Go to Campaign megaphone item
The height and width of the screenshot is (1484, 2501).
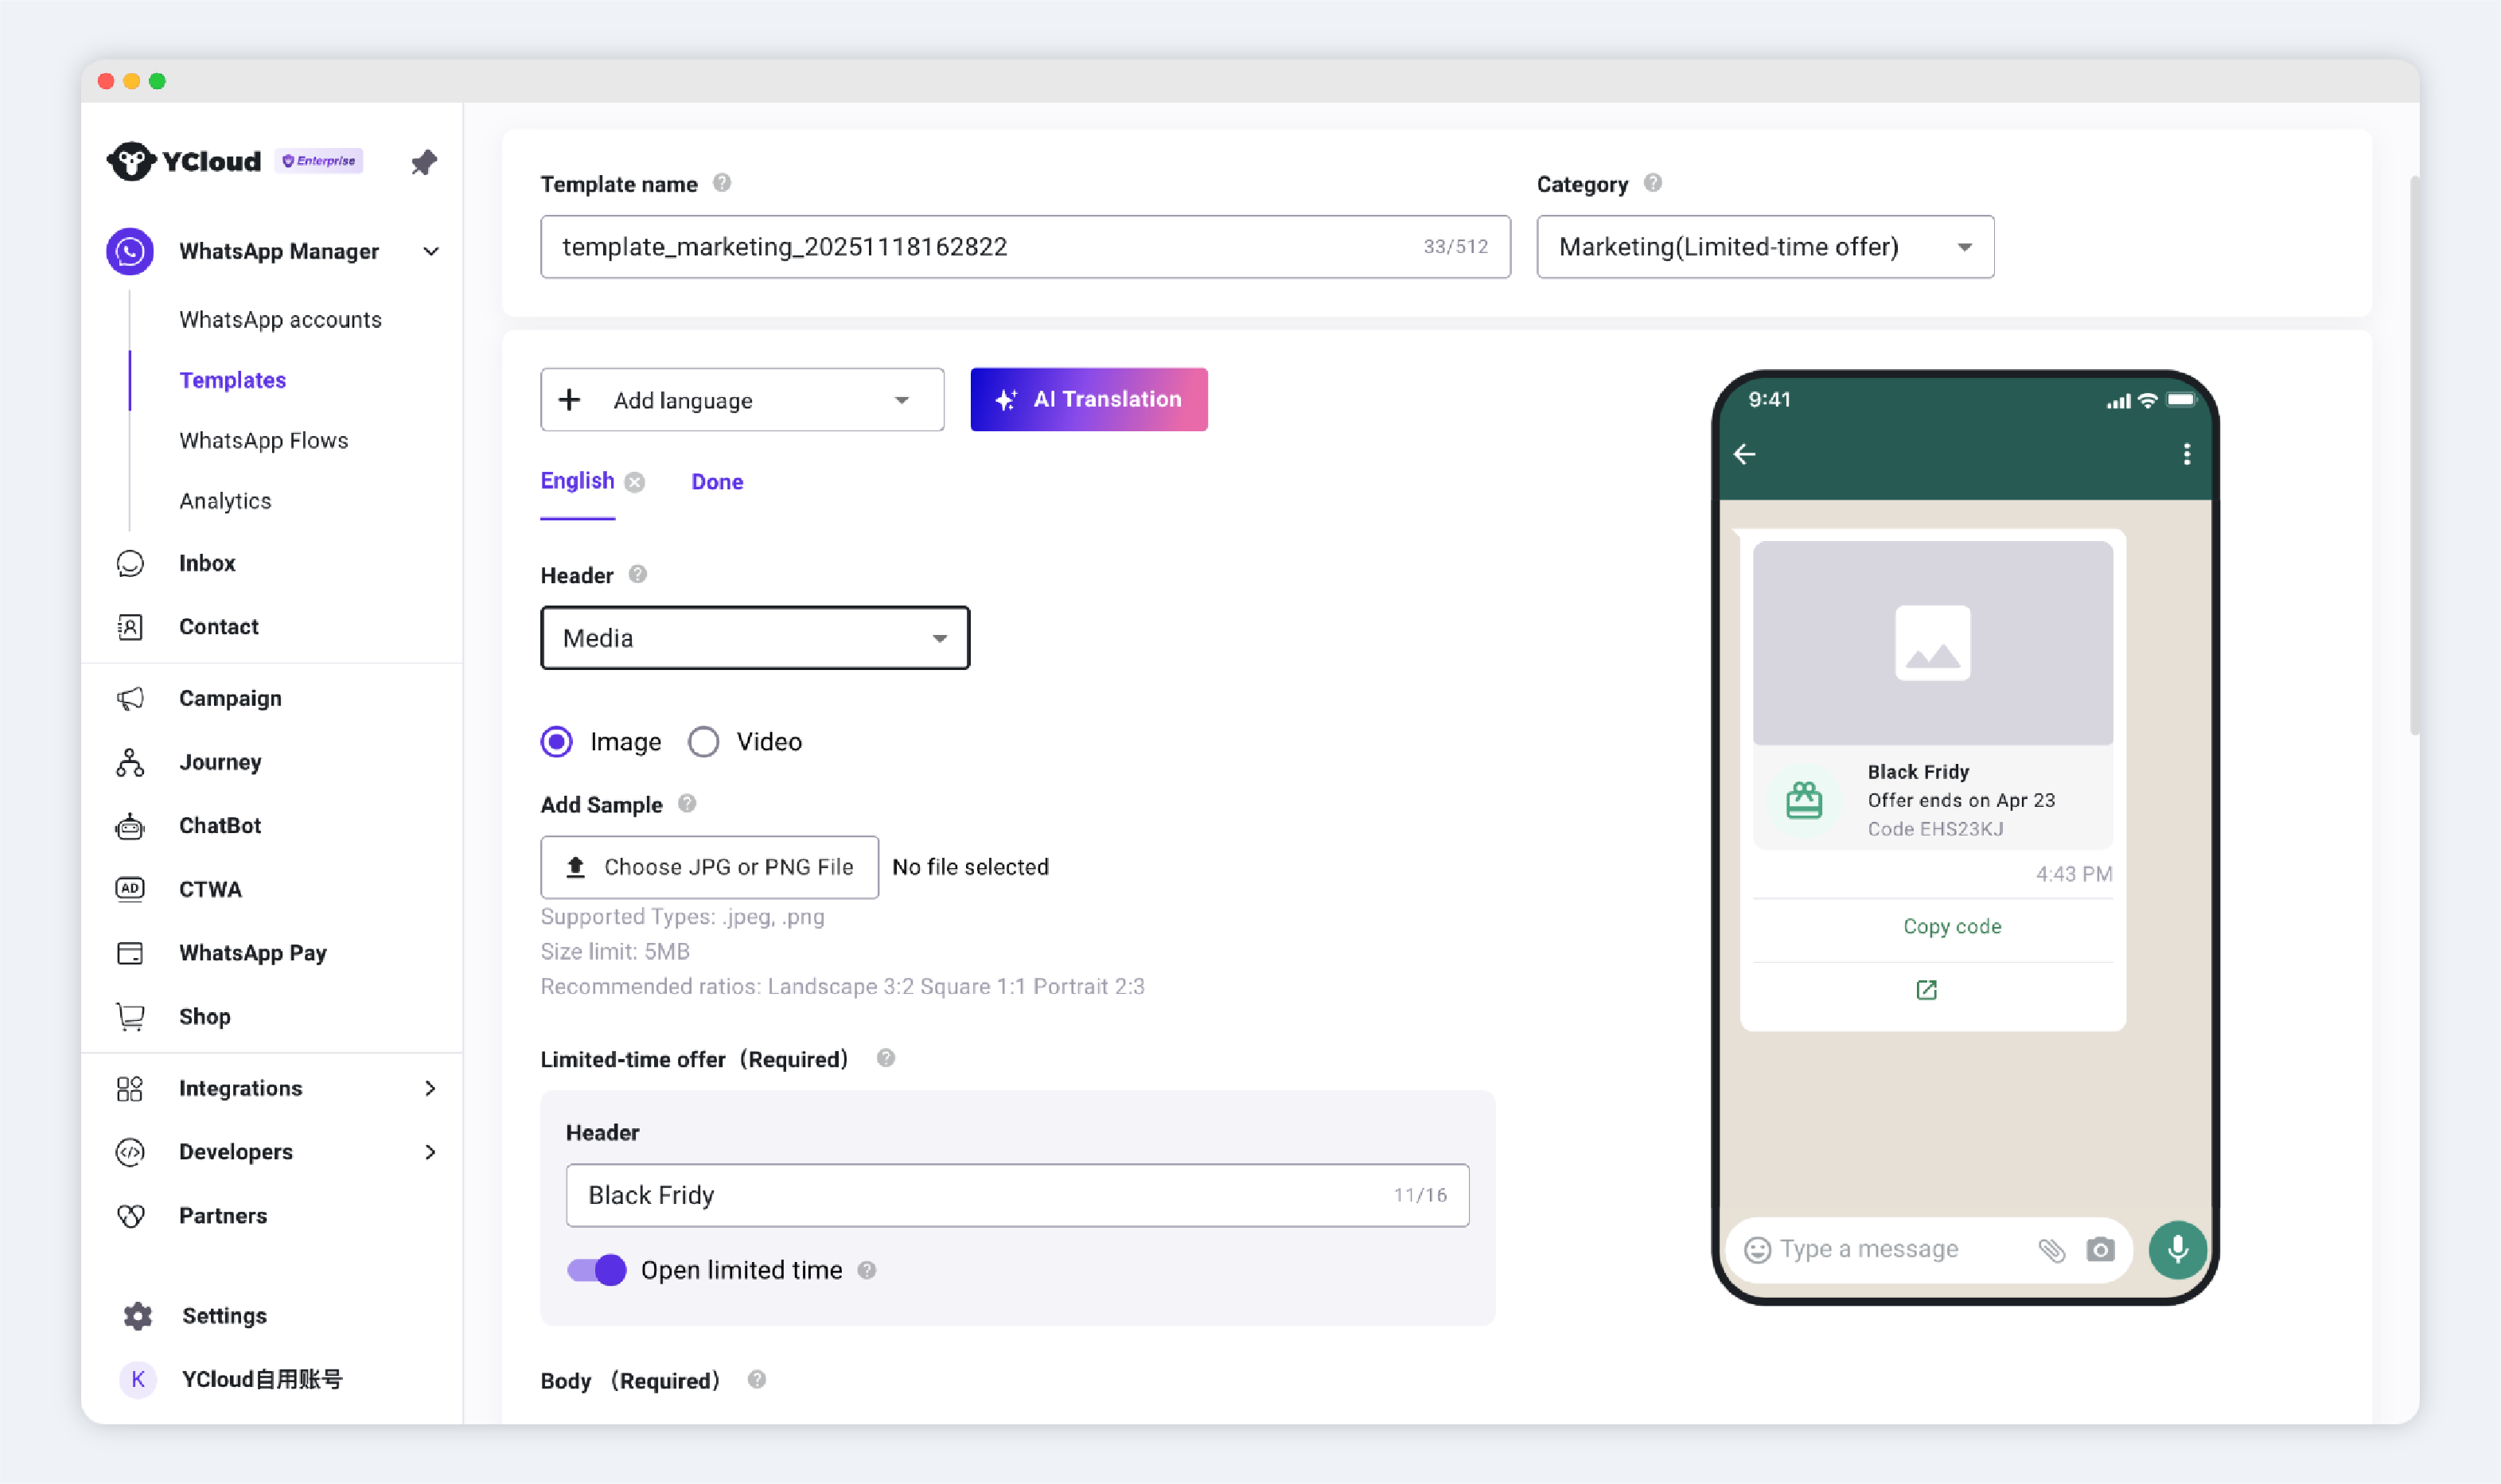[x=229, y=698]
